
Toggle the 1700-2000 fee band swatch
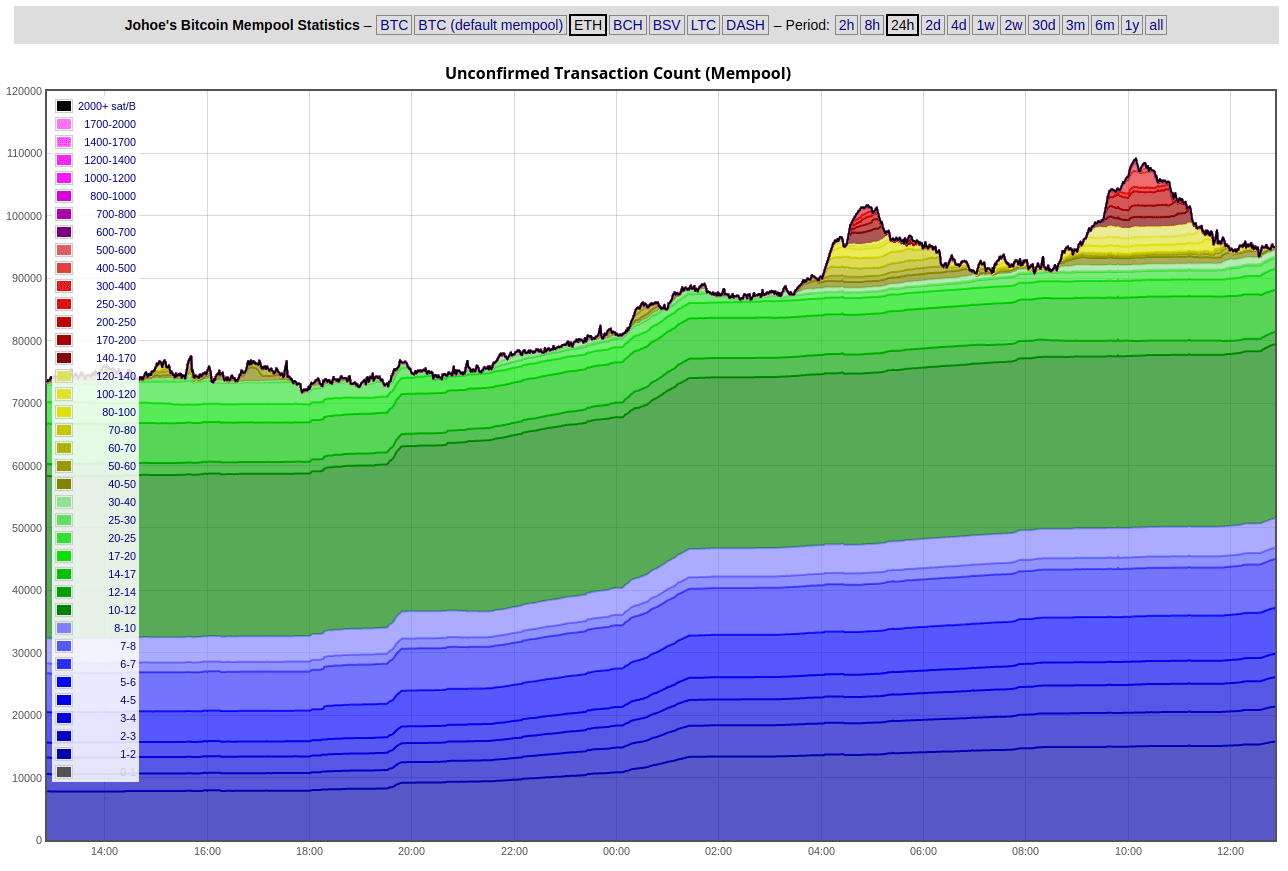tap(64, 124)
